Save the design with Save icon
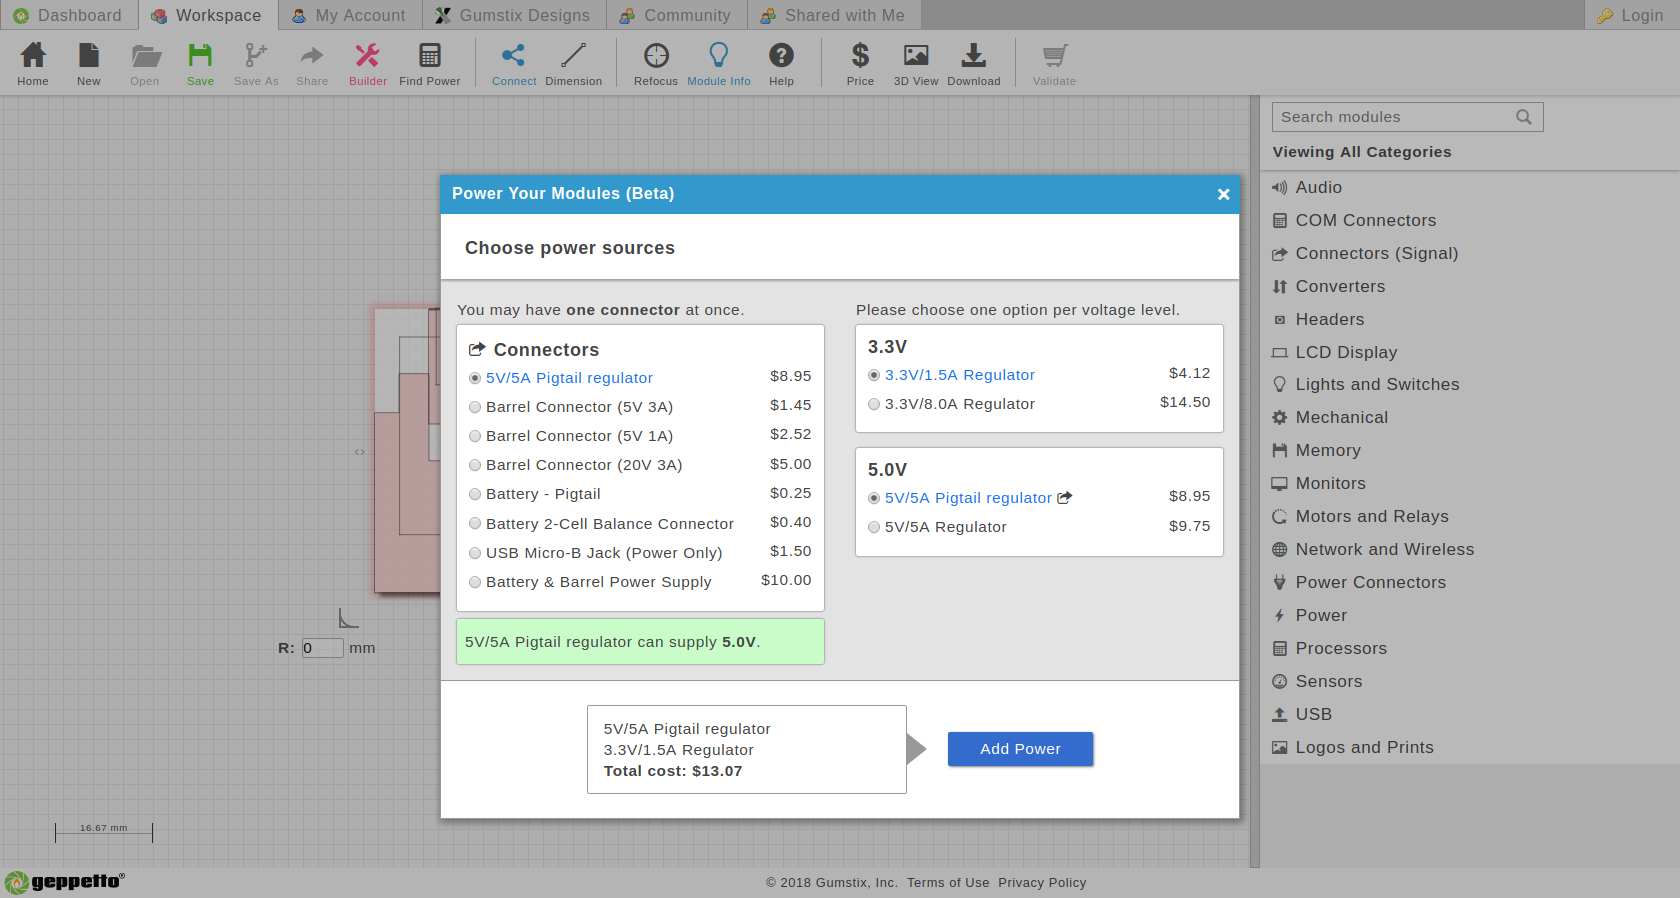This screenshot has height=898, width=1680. tap(200, 55)
